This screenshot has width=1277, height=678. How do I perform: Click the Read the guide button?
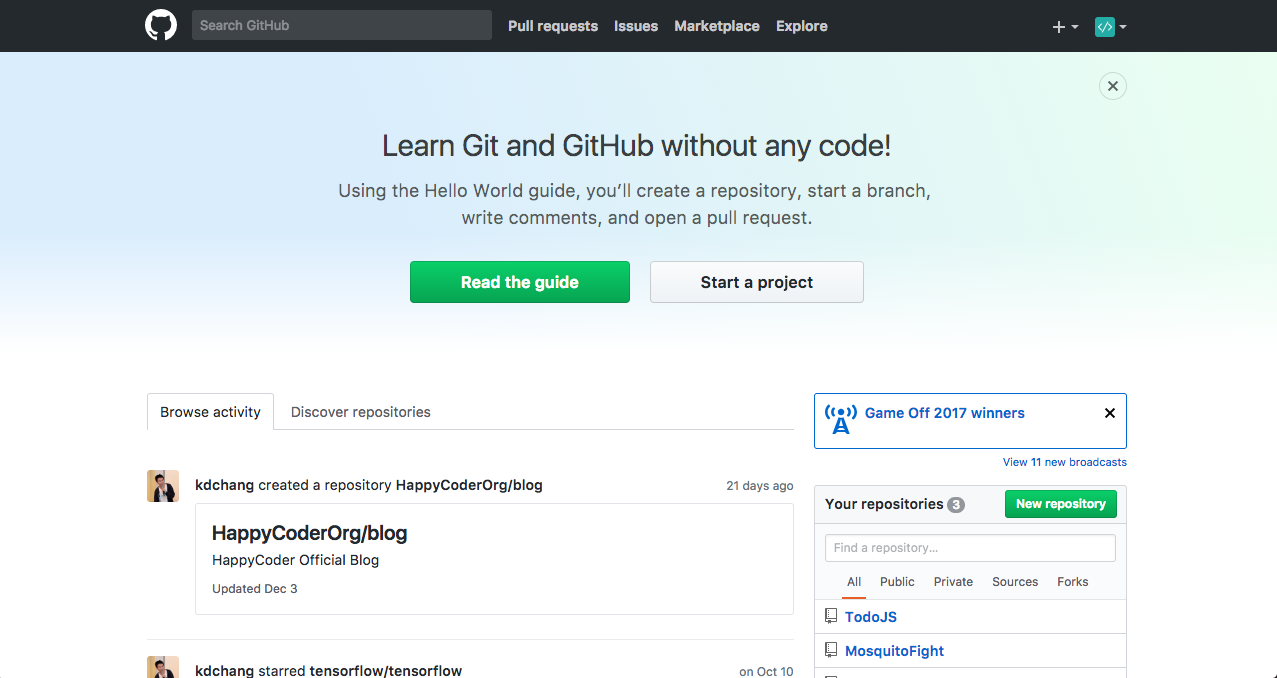tap(519, 282)
